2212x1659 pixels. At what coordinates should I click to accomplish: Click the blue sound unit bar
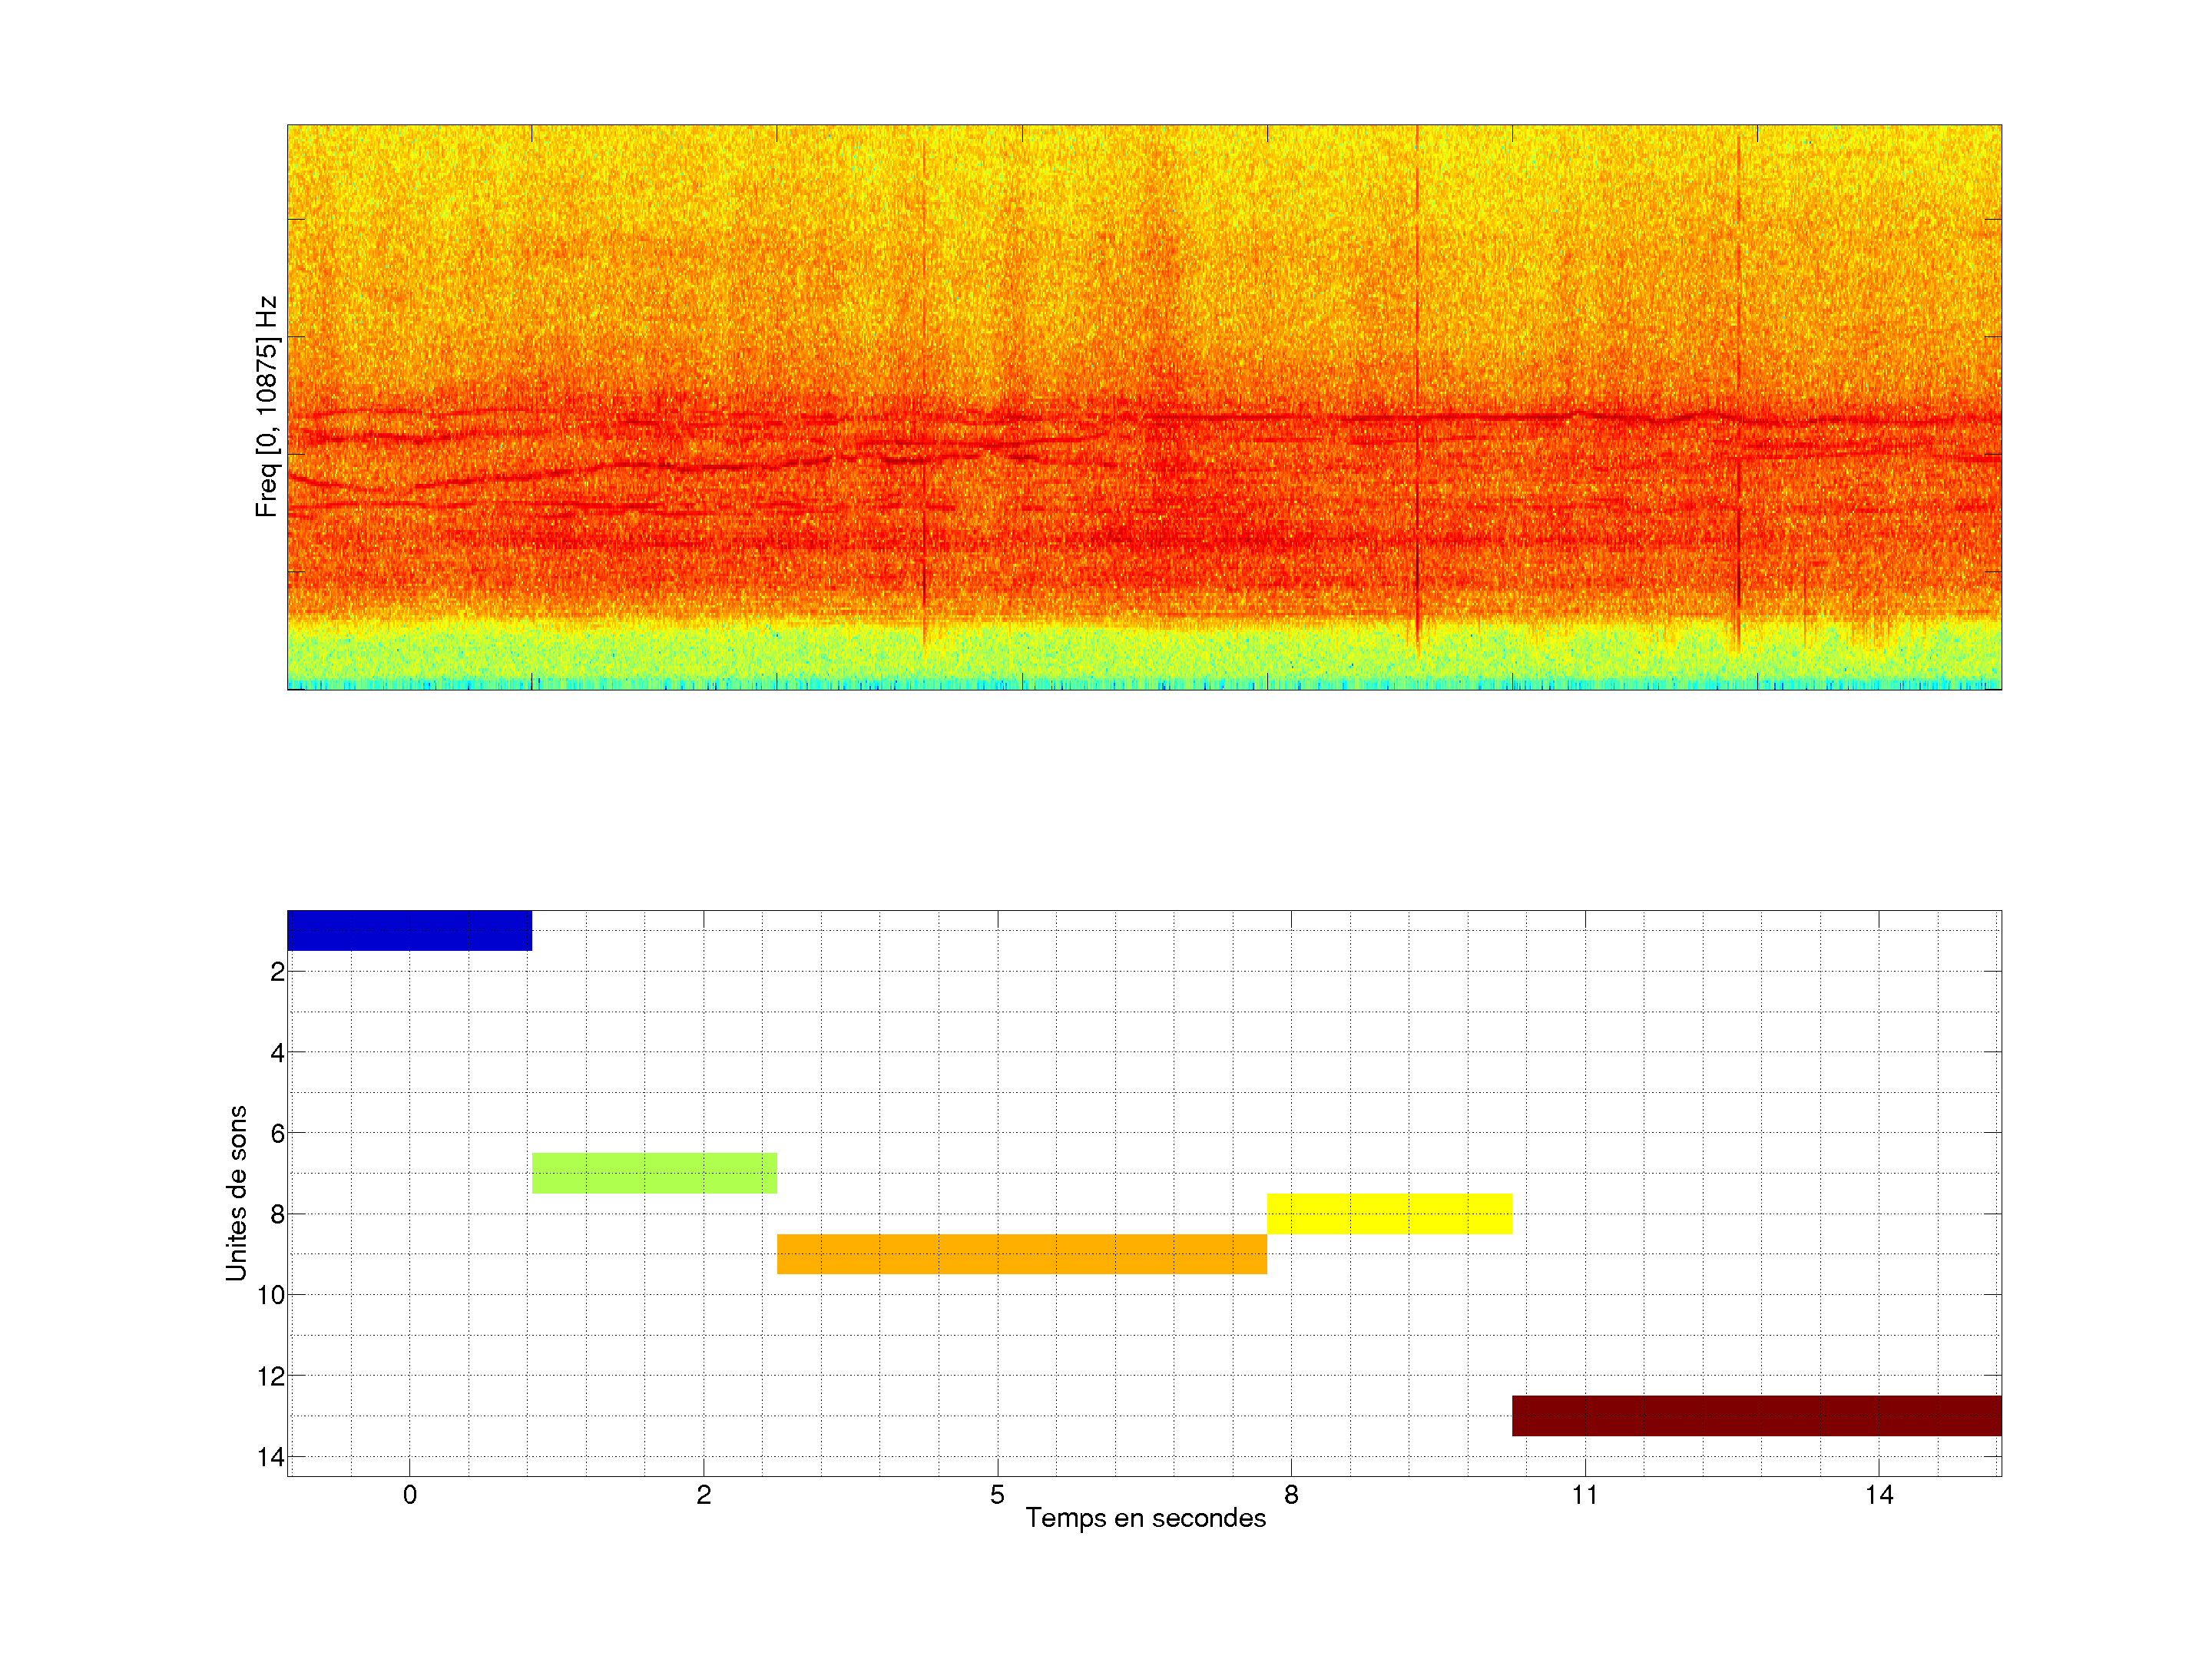pyautogui.click(x=409, y=930)
